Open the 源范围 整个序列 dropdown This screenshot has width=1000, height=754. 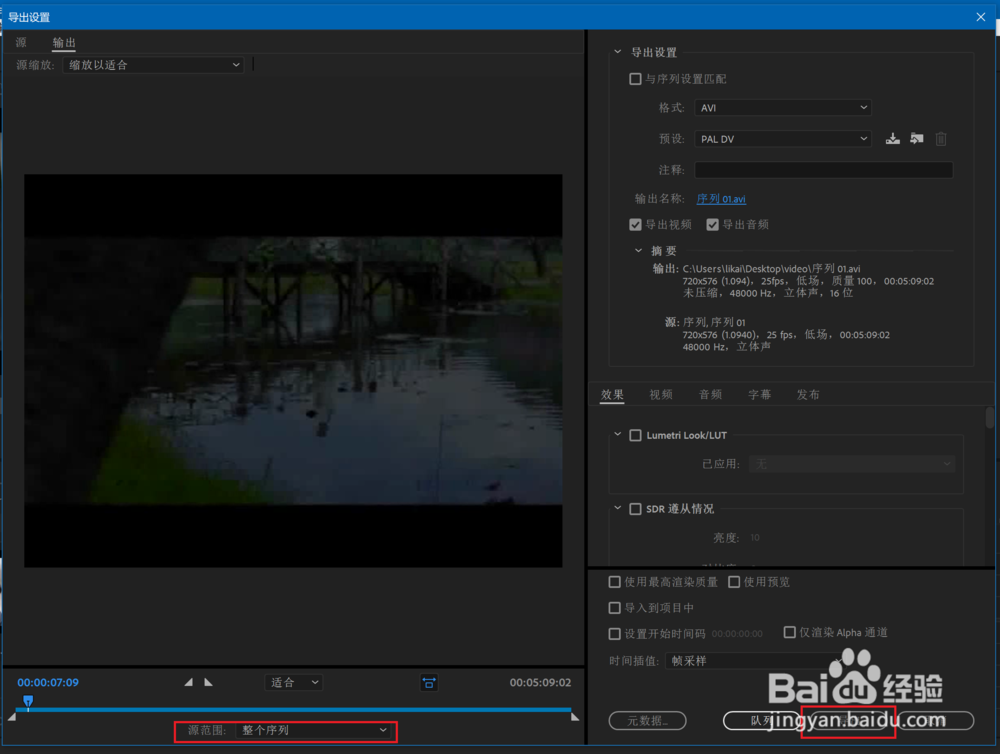tap(314, 730)
